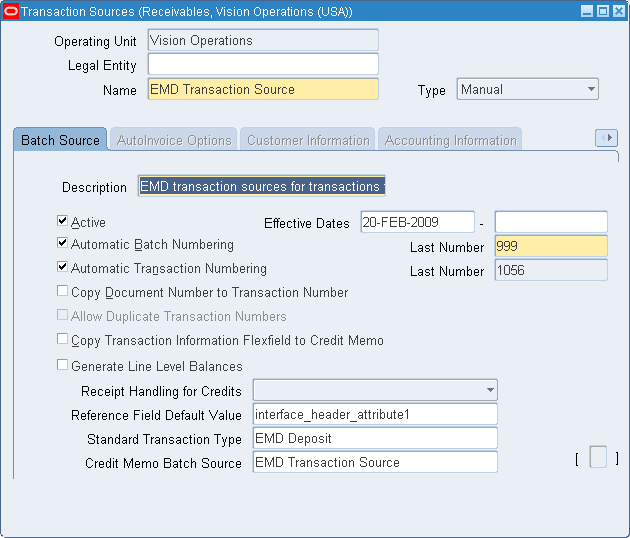Click Reference Field Default Value input
The width and height of the screenshot is (630, 538).
(375, 414)
